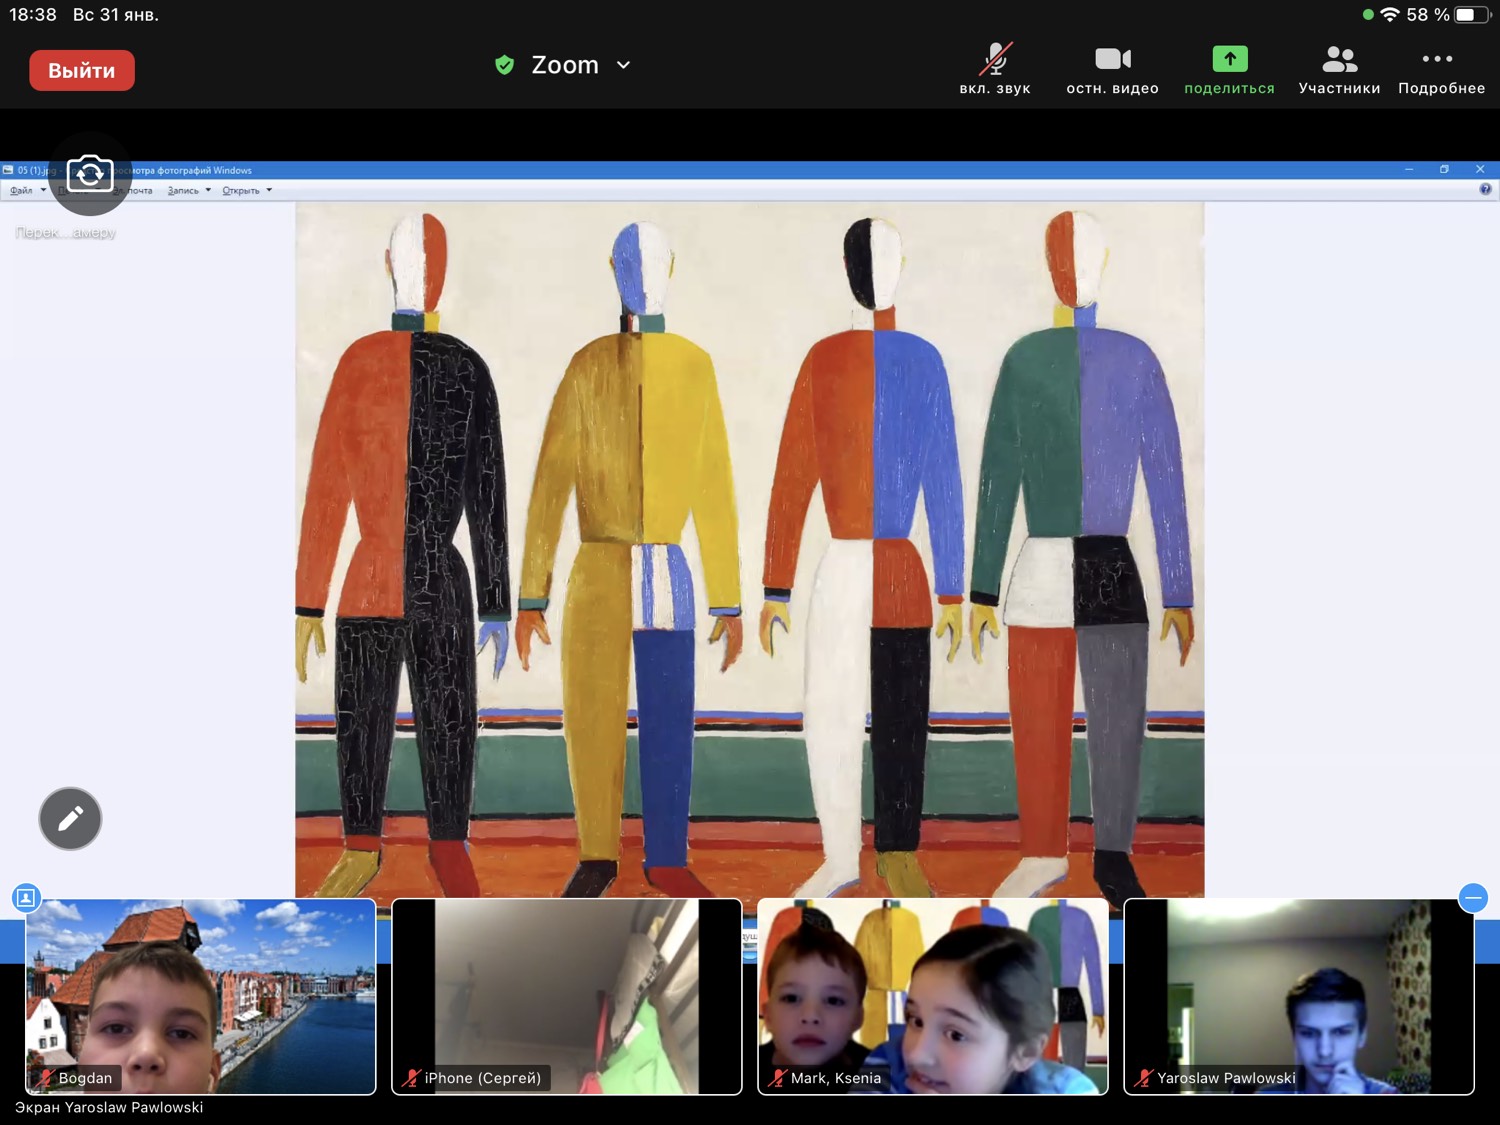Stop video with the остн. видео icon
This screenshot has height=1125, width=1500.
[1112, 60]
